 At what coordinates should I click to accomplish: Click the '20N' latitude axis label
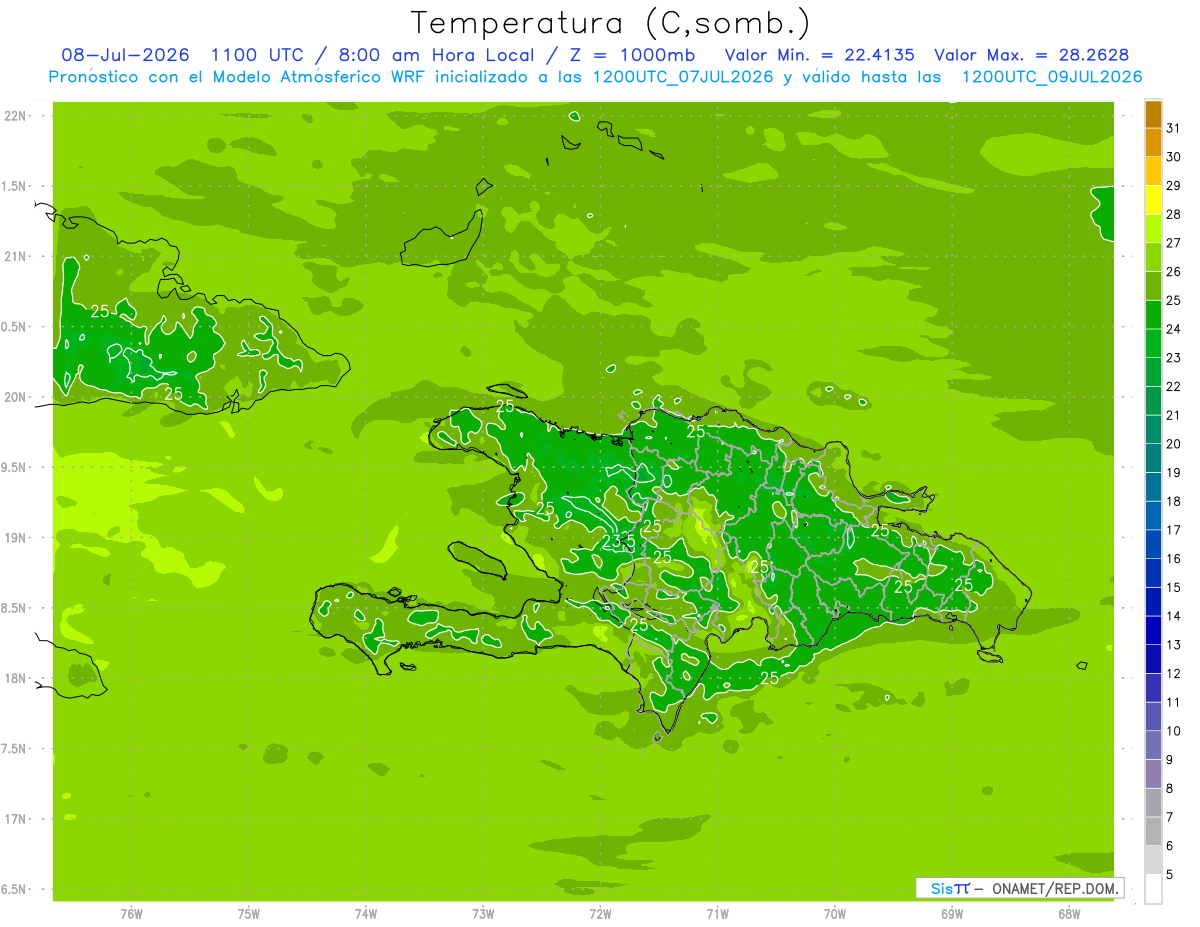(14, 397)
